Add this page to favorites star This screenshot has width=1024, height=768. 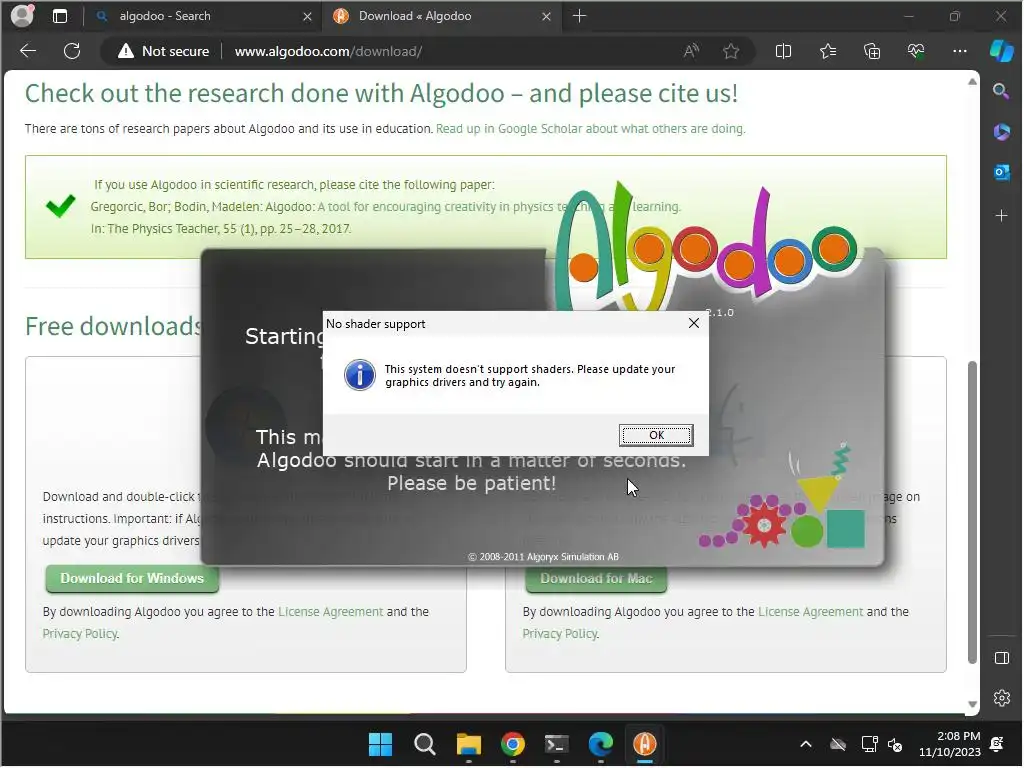(x=731, y=51)
